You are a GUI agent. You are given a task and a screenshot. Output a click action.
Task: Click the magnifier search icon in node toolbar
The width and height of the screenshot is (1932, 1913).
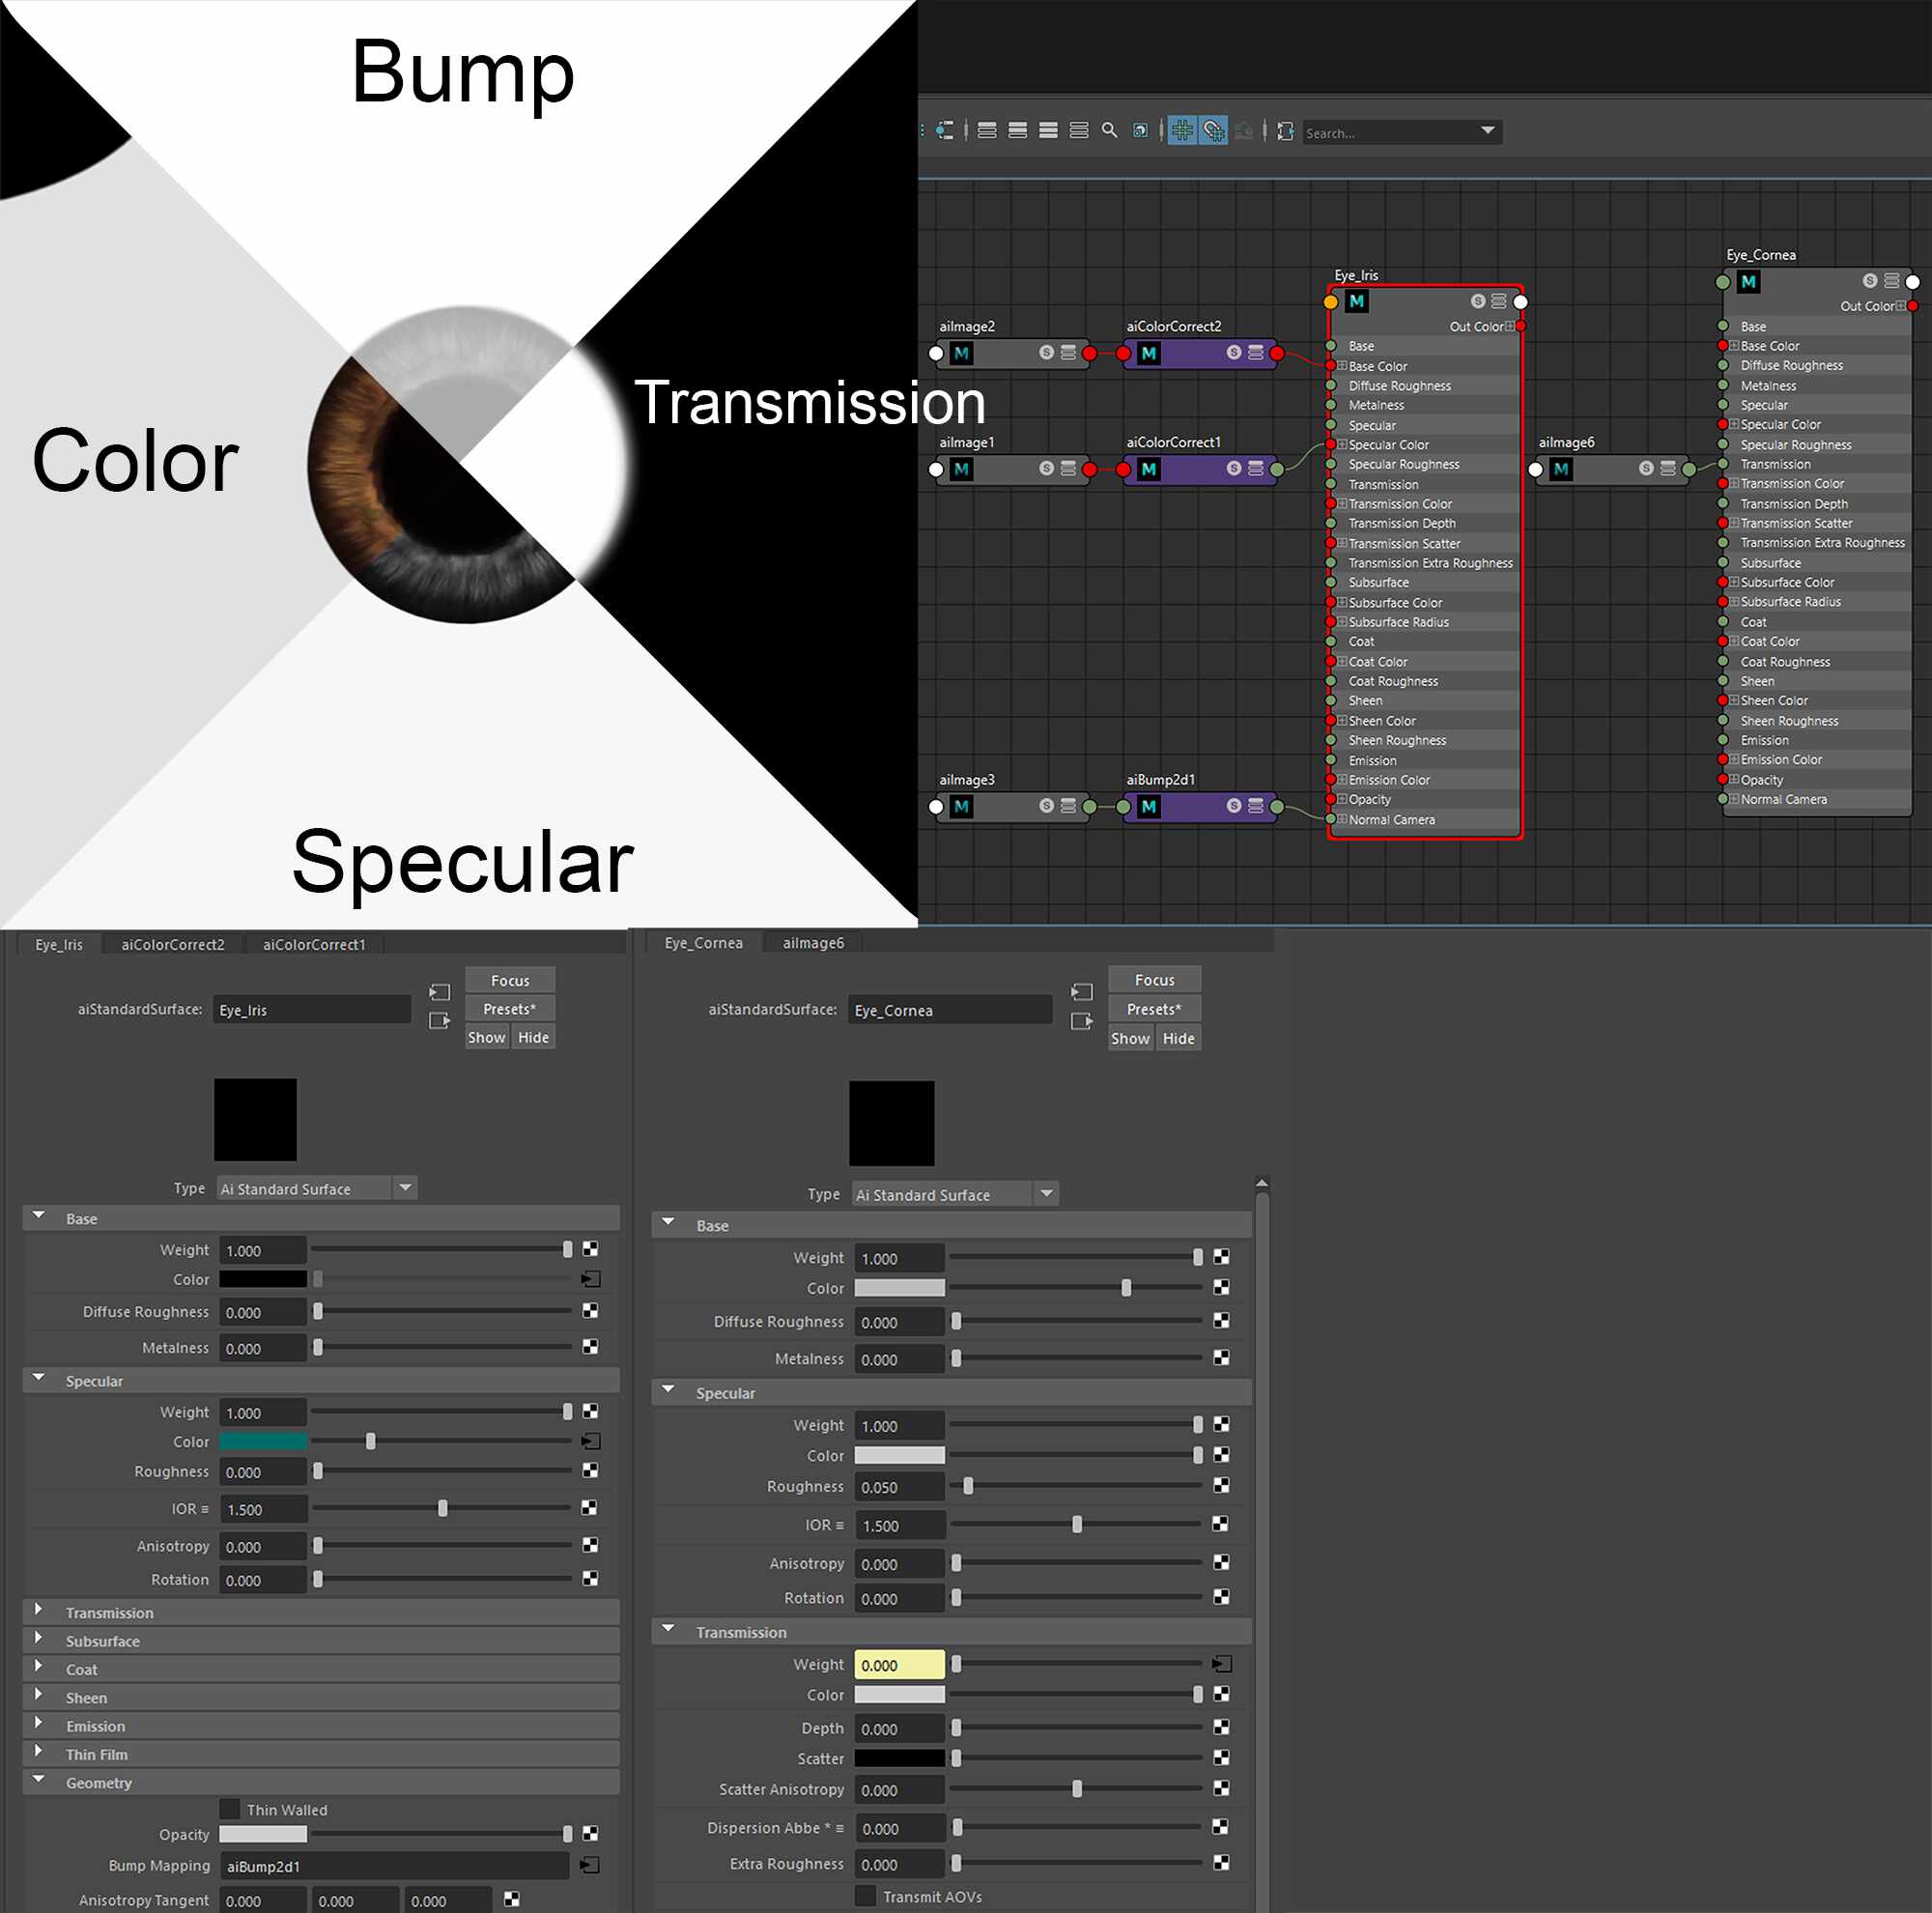point(1109,131)
